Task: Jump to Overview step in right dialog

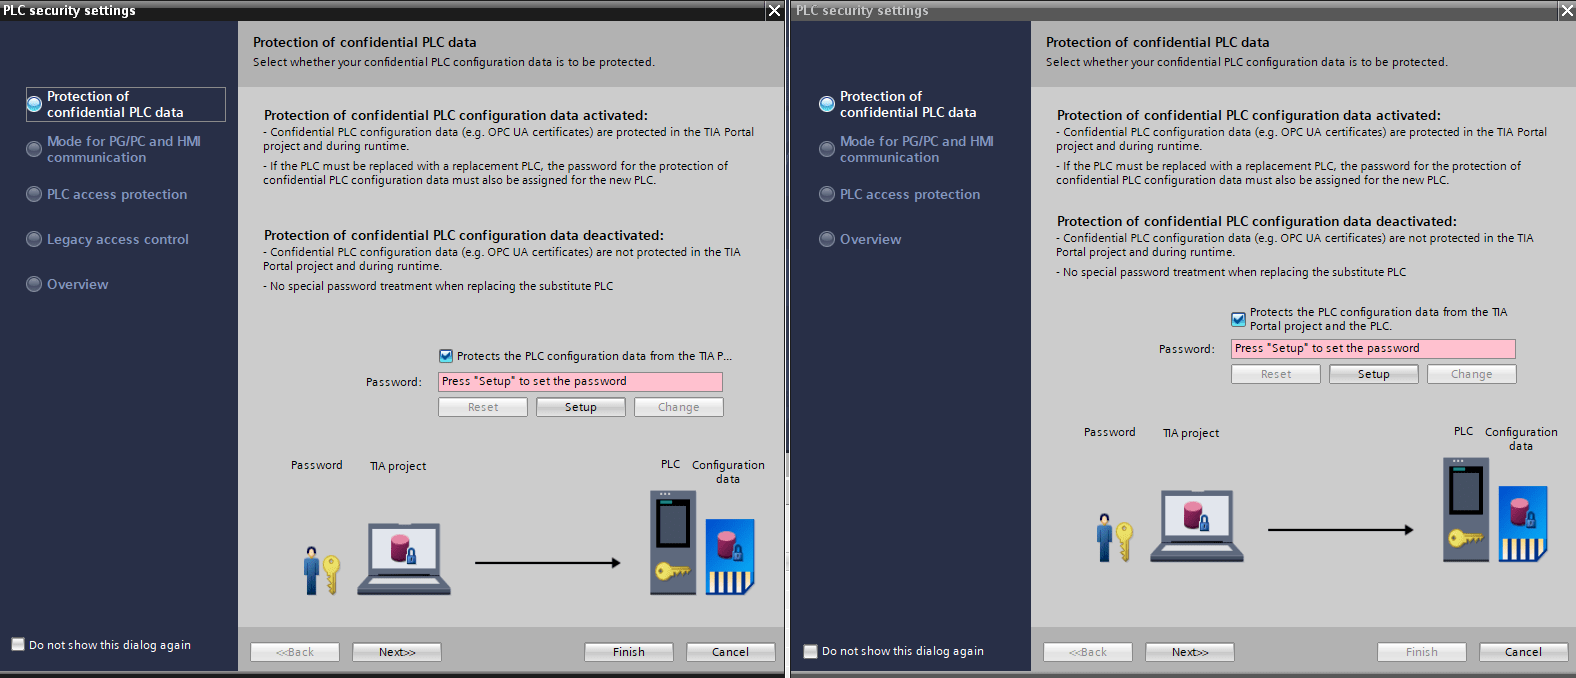Action: (x=870, y=239)
